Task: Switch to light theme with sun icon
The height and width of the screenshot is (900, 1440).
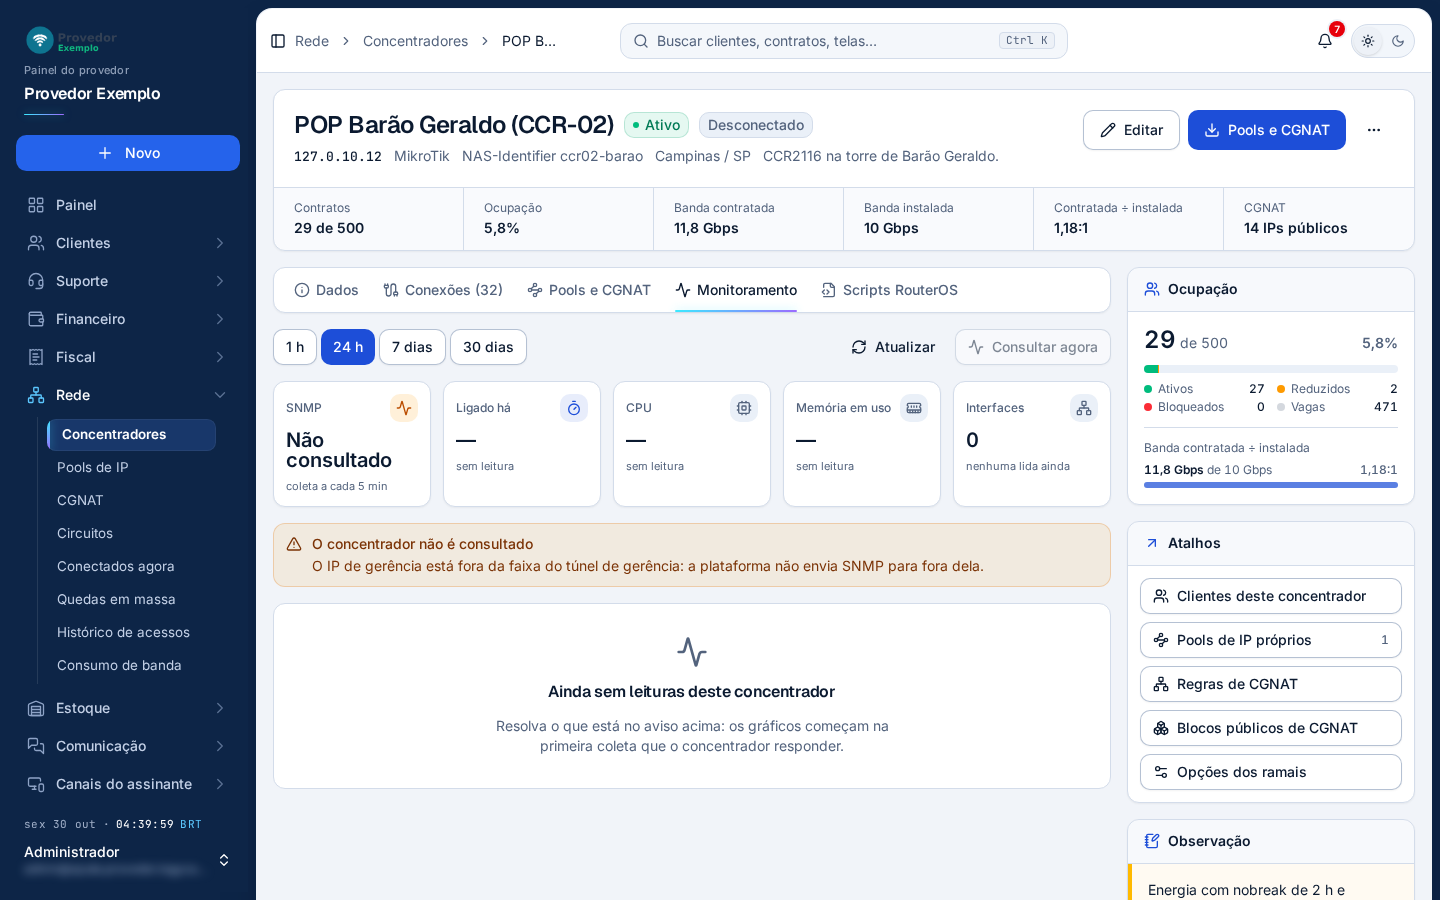Action: [x=1368, y=41]
